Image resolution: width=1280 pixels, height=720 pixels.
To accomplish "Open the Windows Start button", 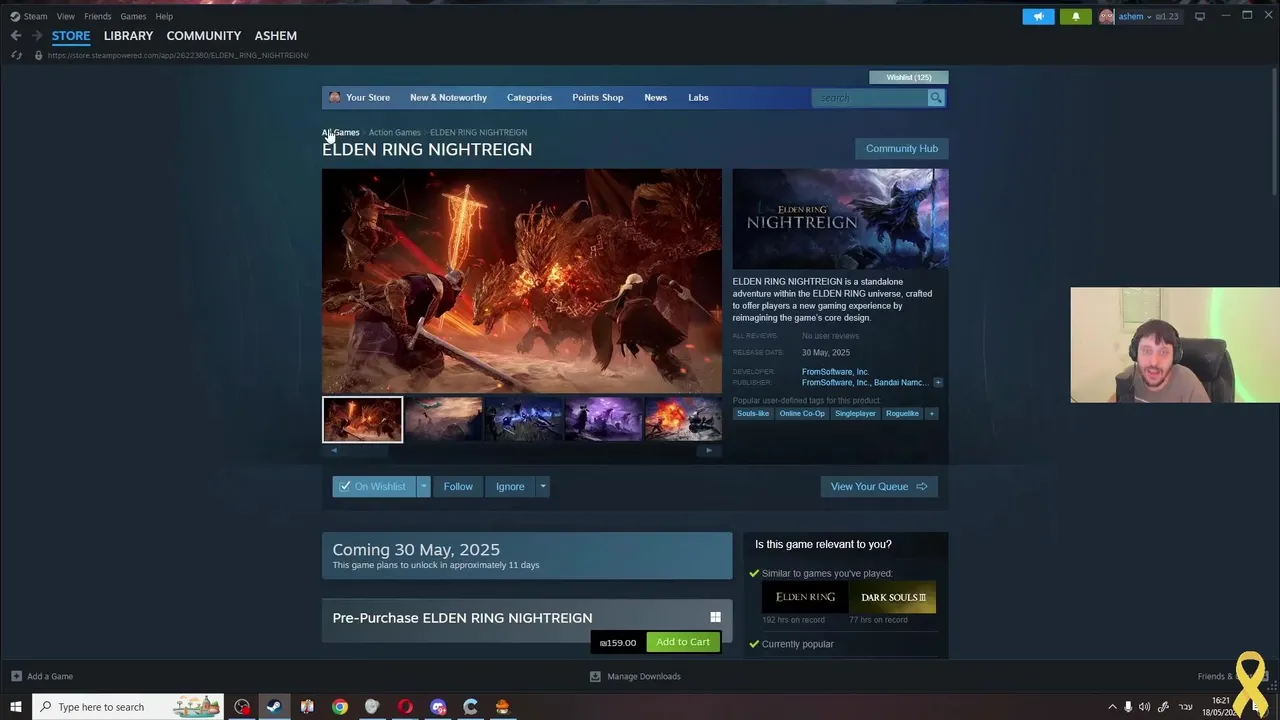I will [16, 707].
